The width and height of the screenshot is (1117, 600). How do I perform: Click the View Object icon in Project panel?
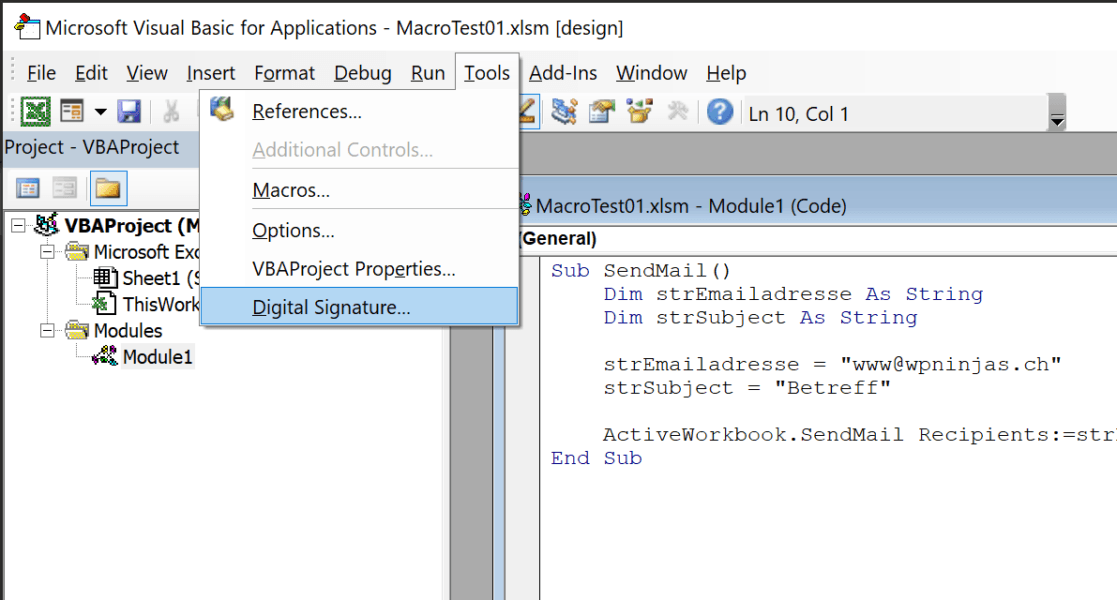click(64, 188)
